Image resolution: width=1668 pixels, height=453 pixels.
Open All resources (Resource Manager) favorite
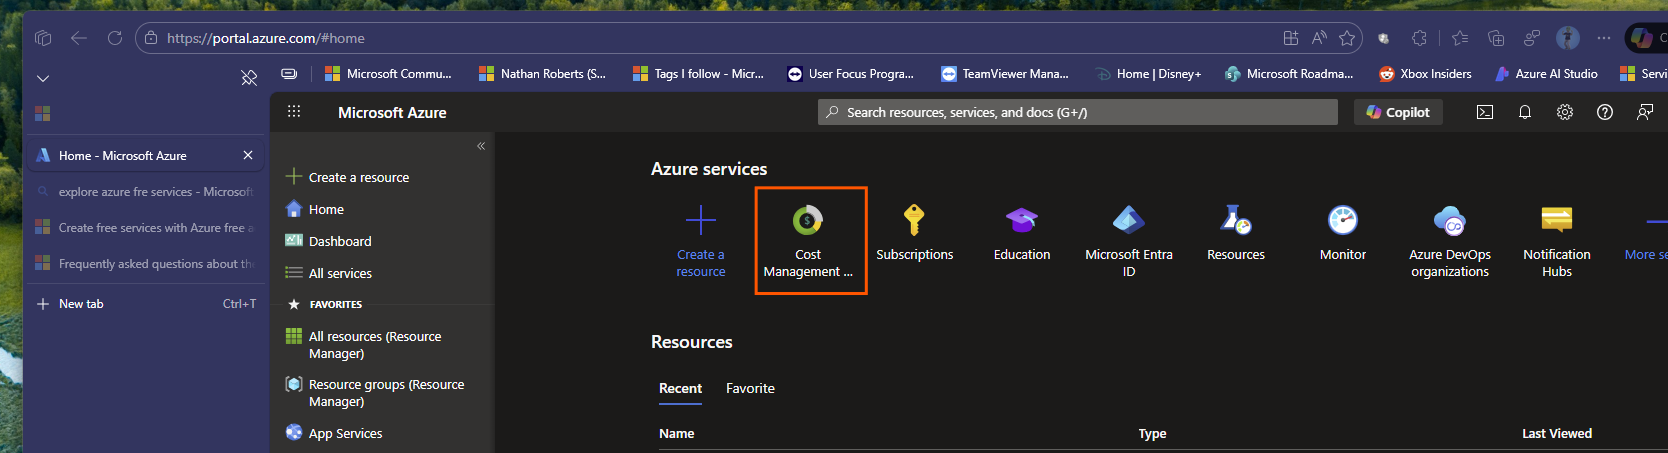click(364, 345)
